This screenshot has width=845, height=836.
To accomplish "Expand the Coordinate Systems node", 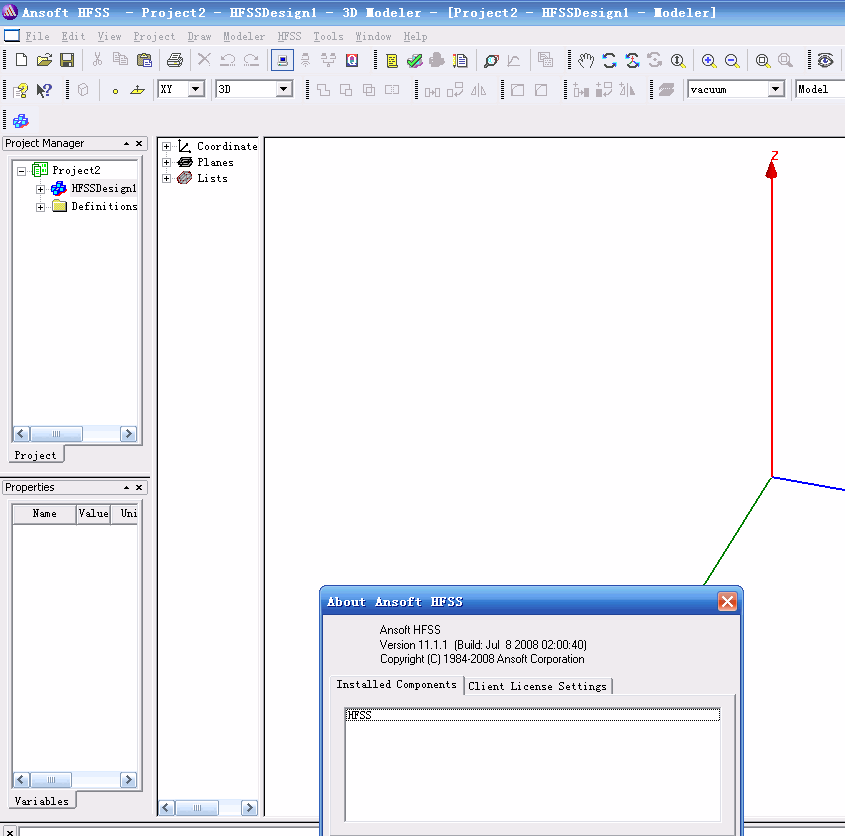I will pos(167,147).
